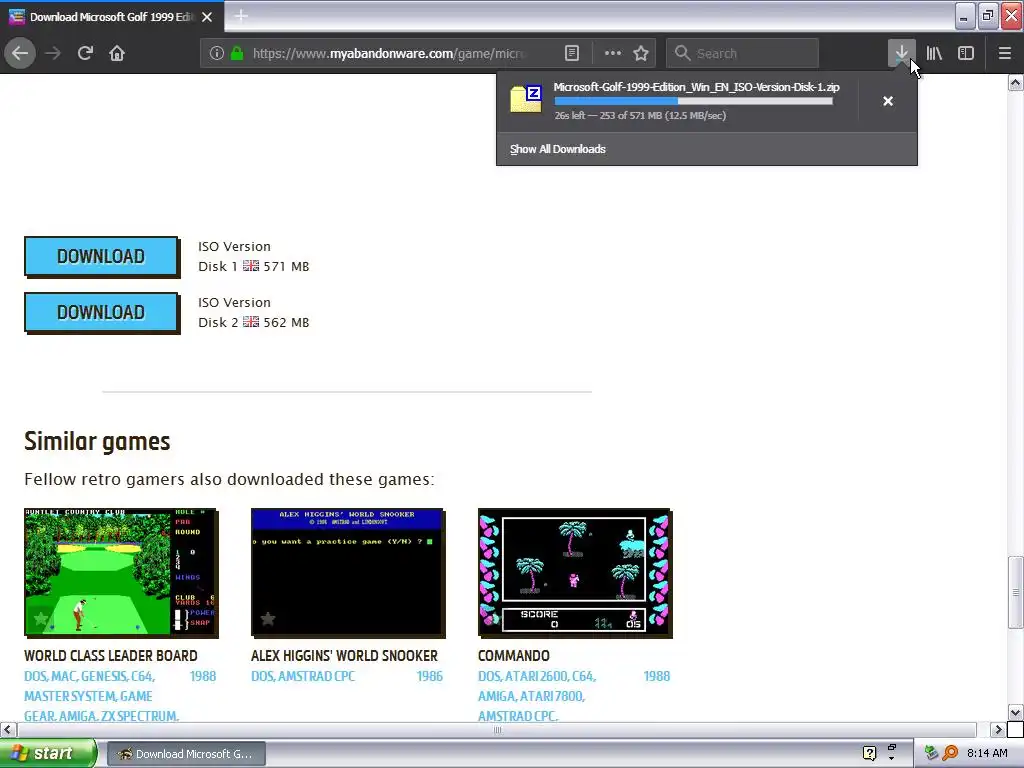Click the orange magnifier tray icon

950,753
